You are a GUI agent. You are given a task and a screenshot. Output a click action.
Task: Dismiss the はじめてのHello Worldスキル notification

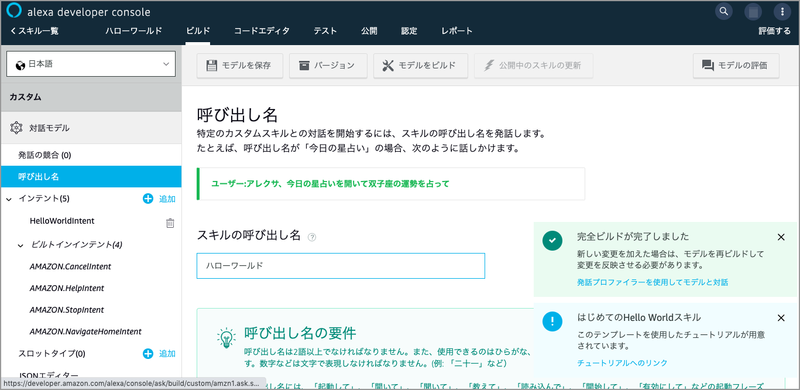tap(781, 318)
